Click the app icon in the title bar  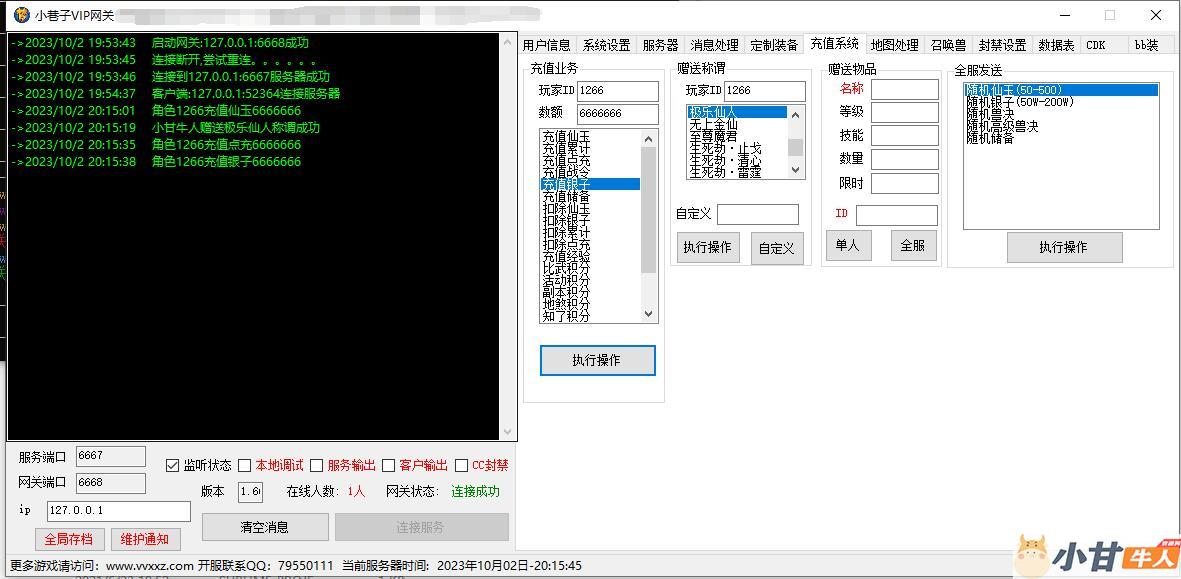pos(21,15)
